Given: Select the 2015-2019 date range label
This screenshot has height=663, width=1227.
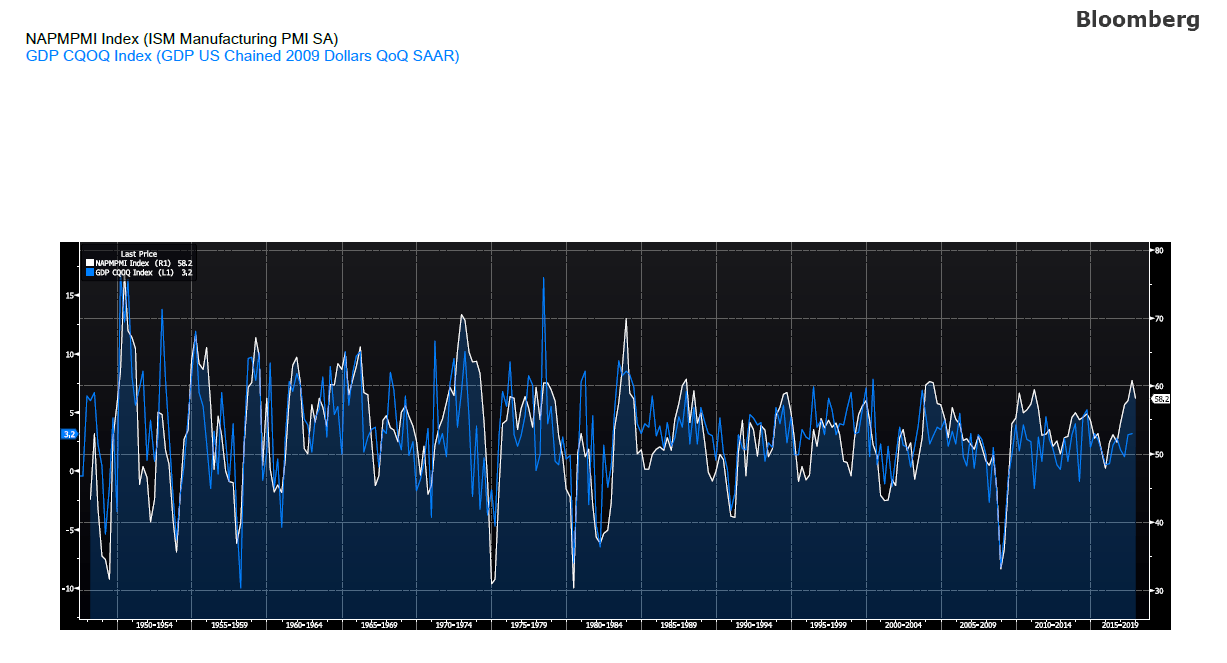Looking at the screenshot, I should pyautogui.click(x=1122, y=623).
